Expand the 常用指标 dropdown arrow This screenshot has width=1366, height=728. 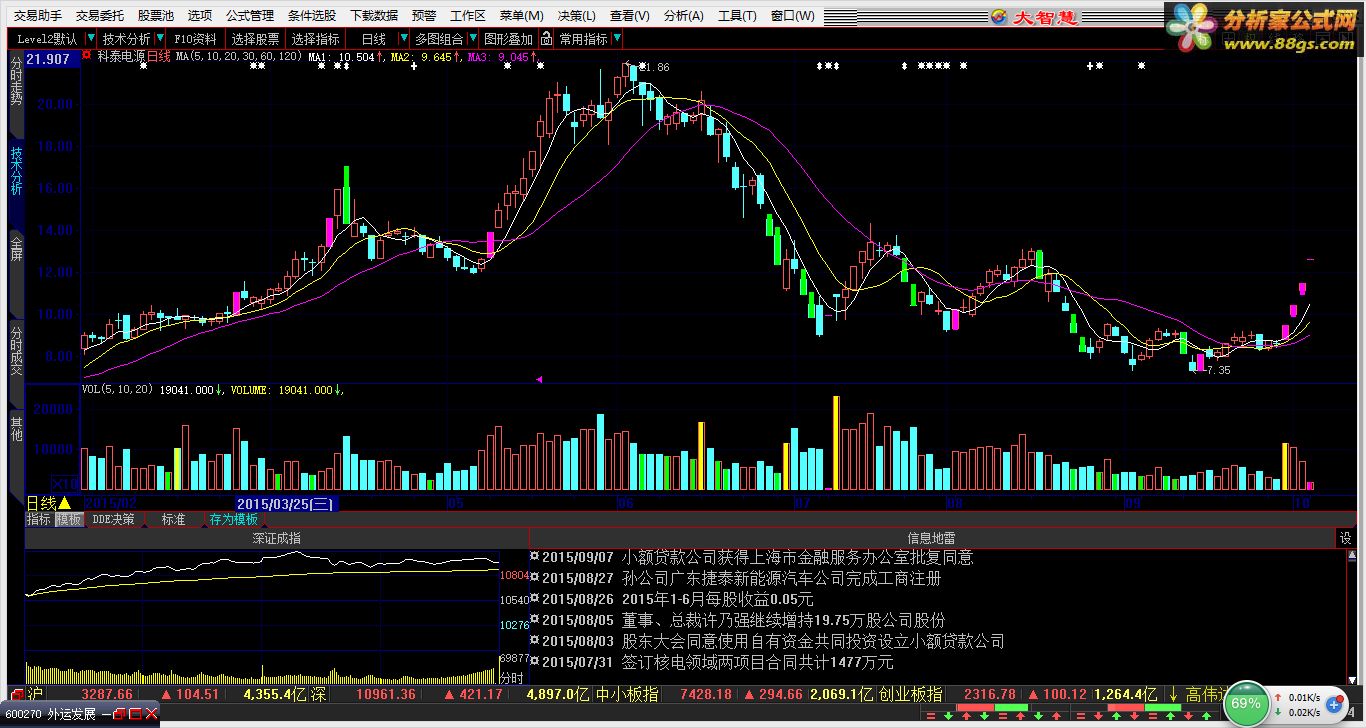click(x=617, y=39)
